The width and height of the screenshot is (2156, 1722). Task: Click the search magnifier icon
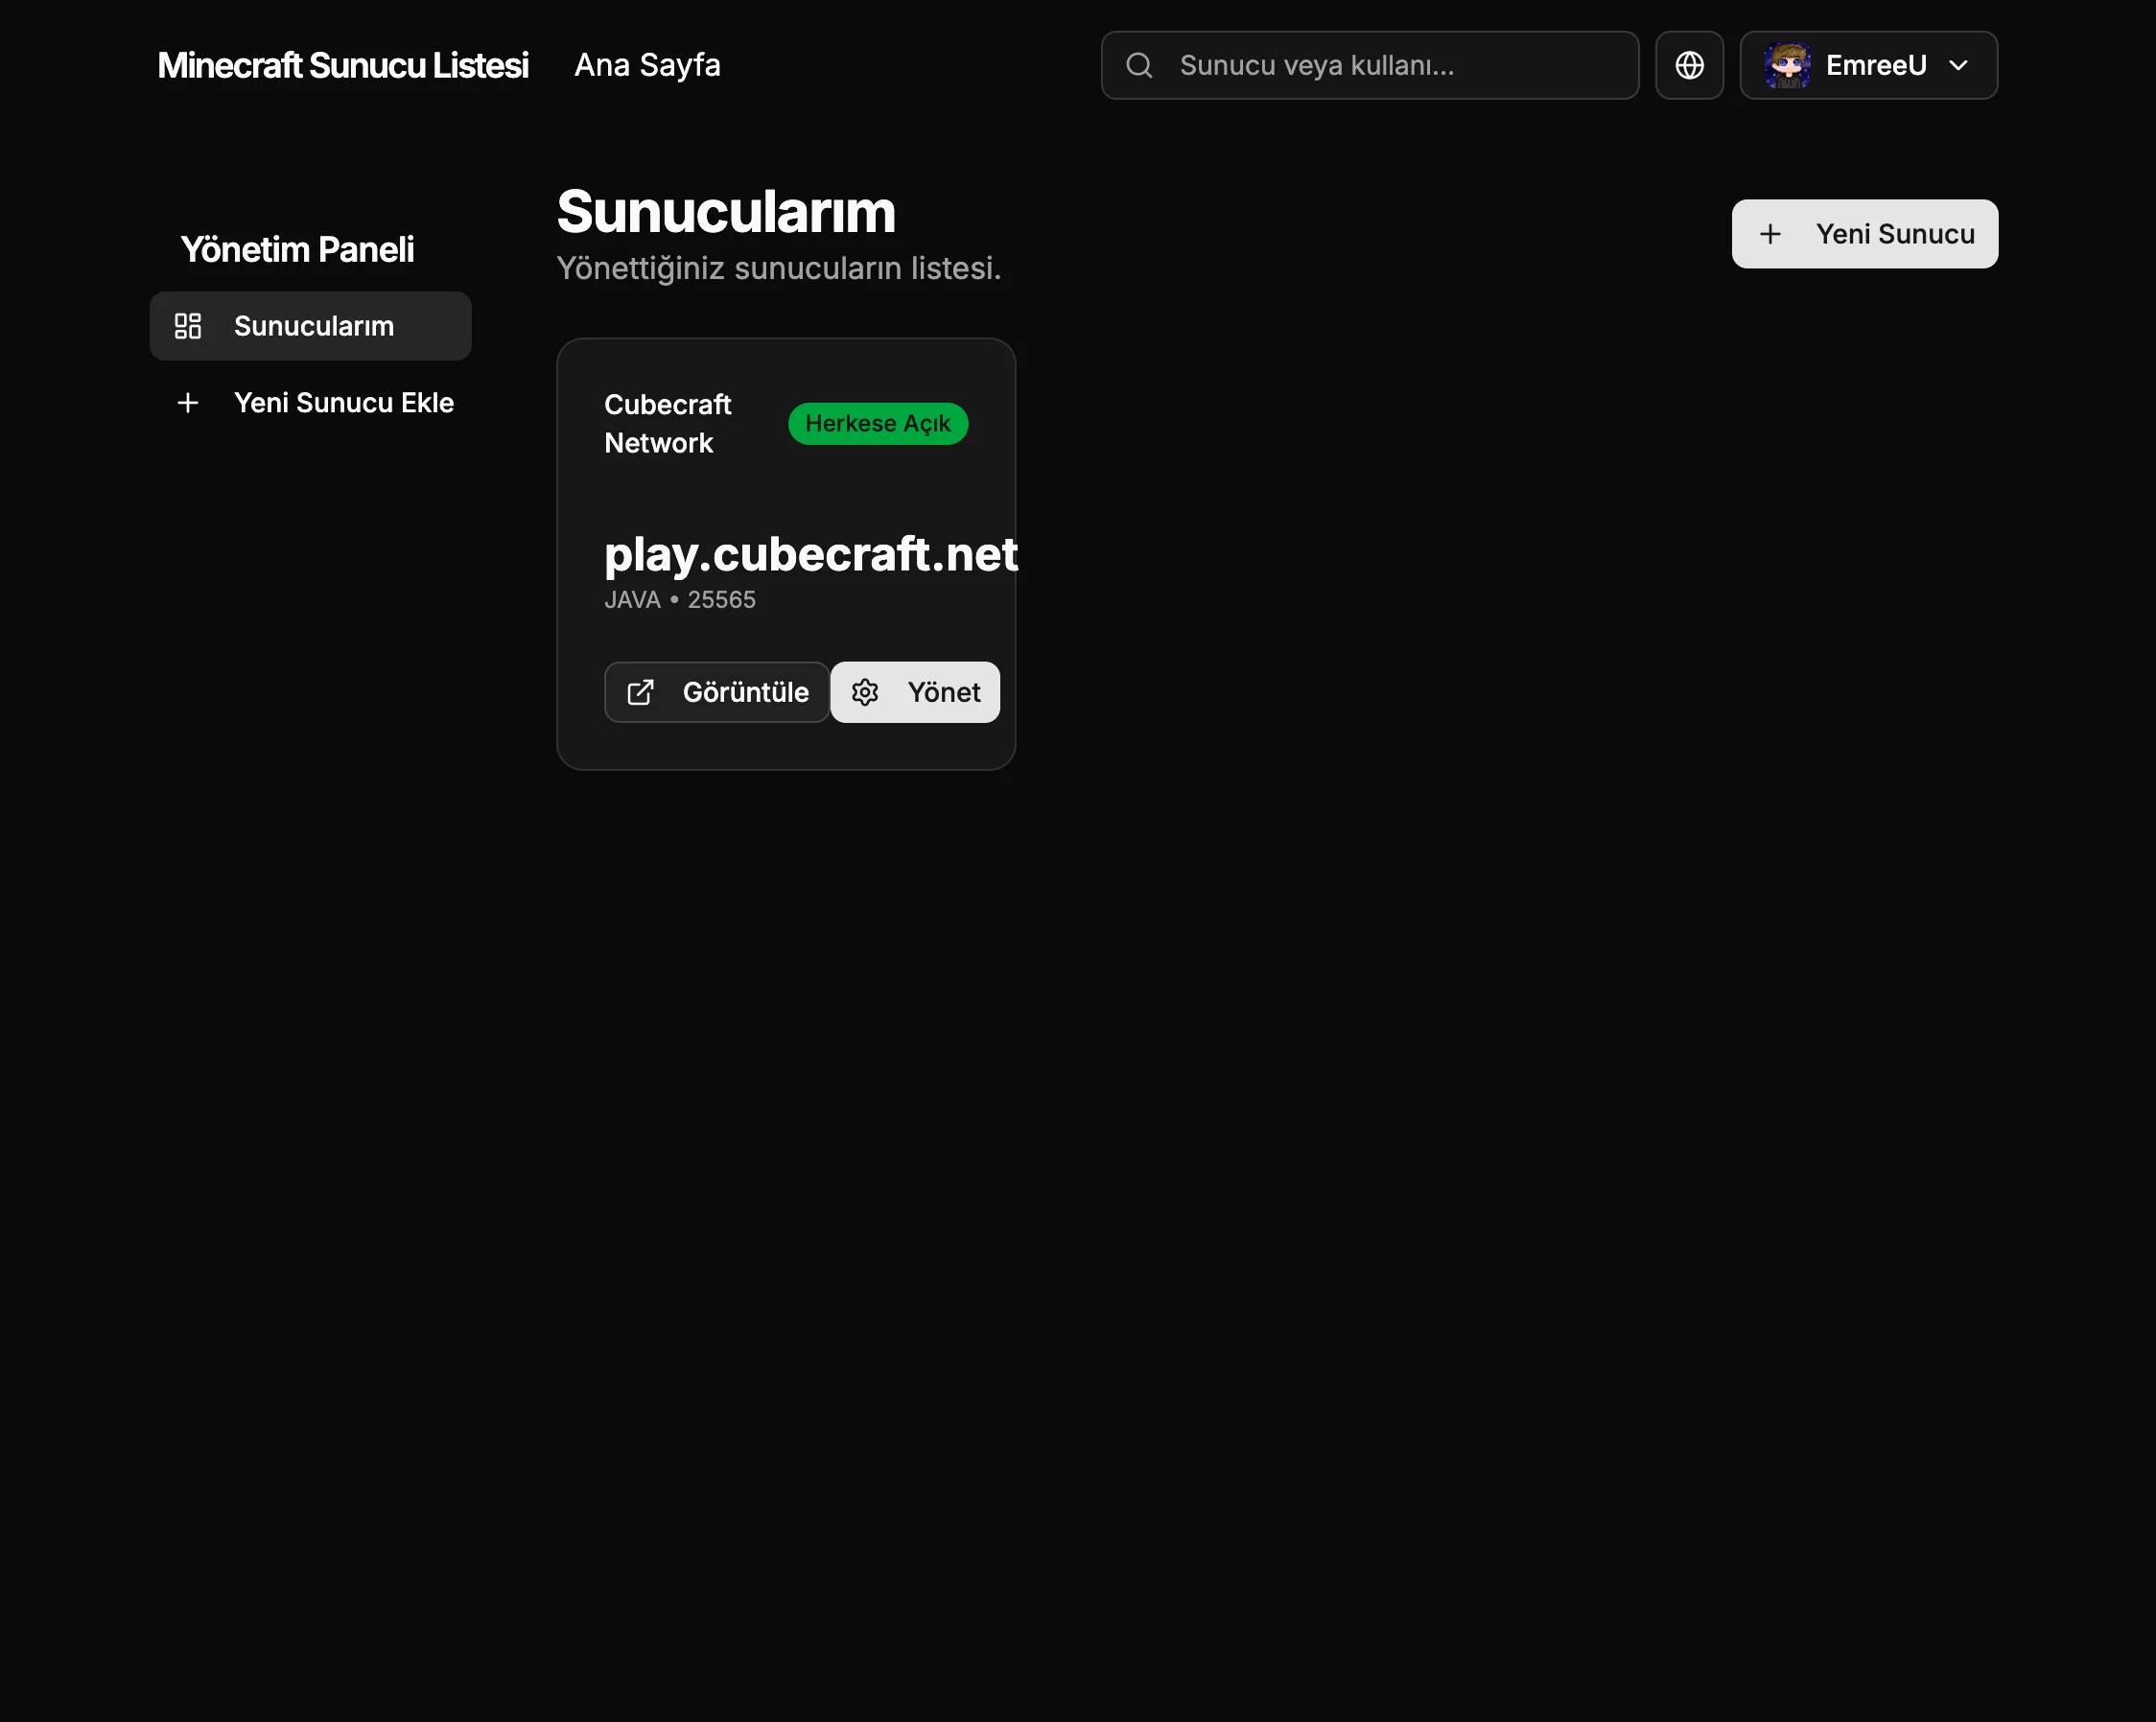(x=1139, y=65)
